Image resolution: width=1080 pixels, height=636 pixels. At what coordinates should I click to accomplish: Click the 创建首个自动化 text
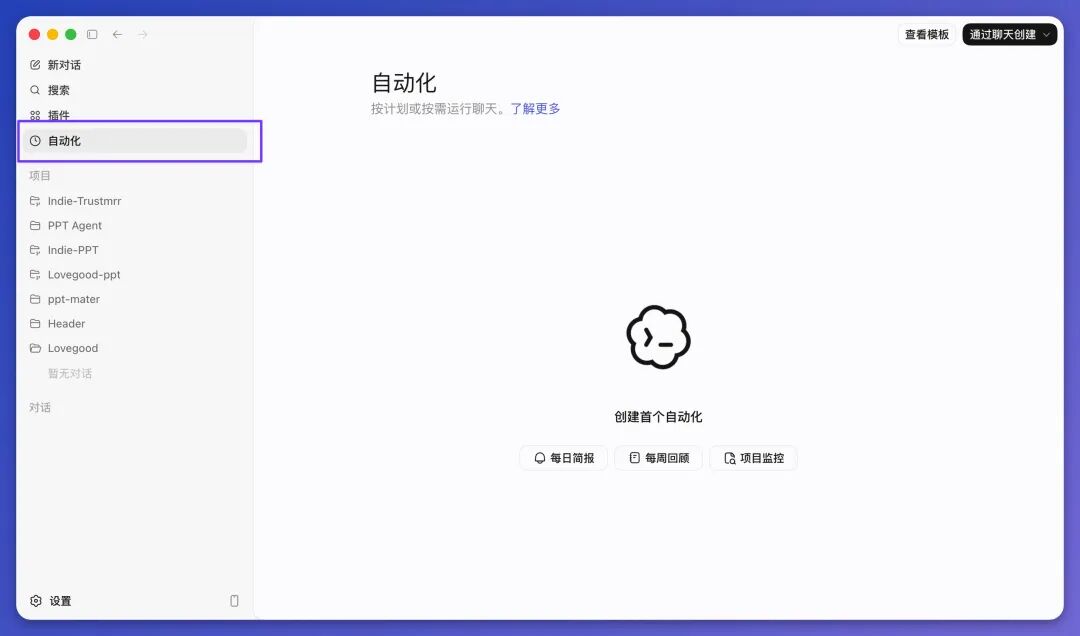click(658, 417)
